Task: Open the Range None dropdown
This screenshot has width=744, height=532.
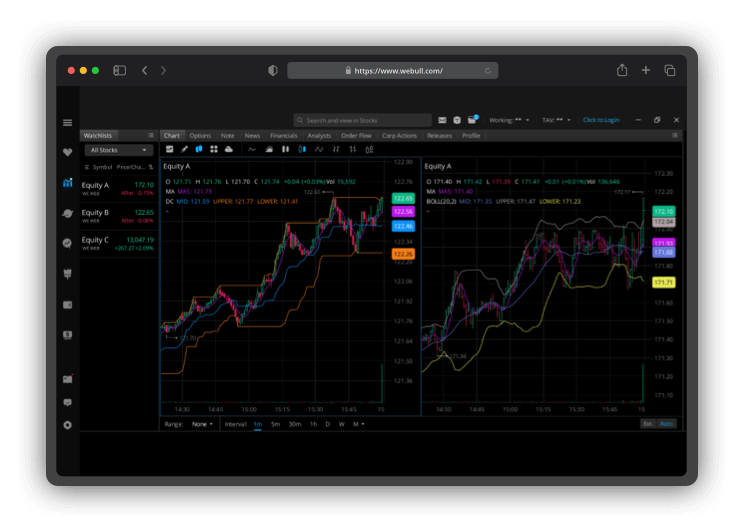Action: click(202, 424)
